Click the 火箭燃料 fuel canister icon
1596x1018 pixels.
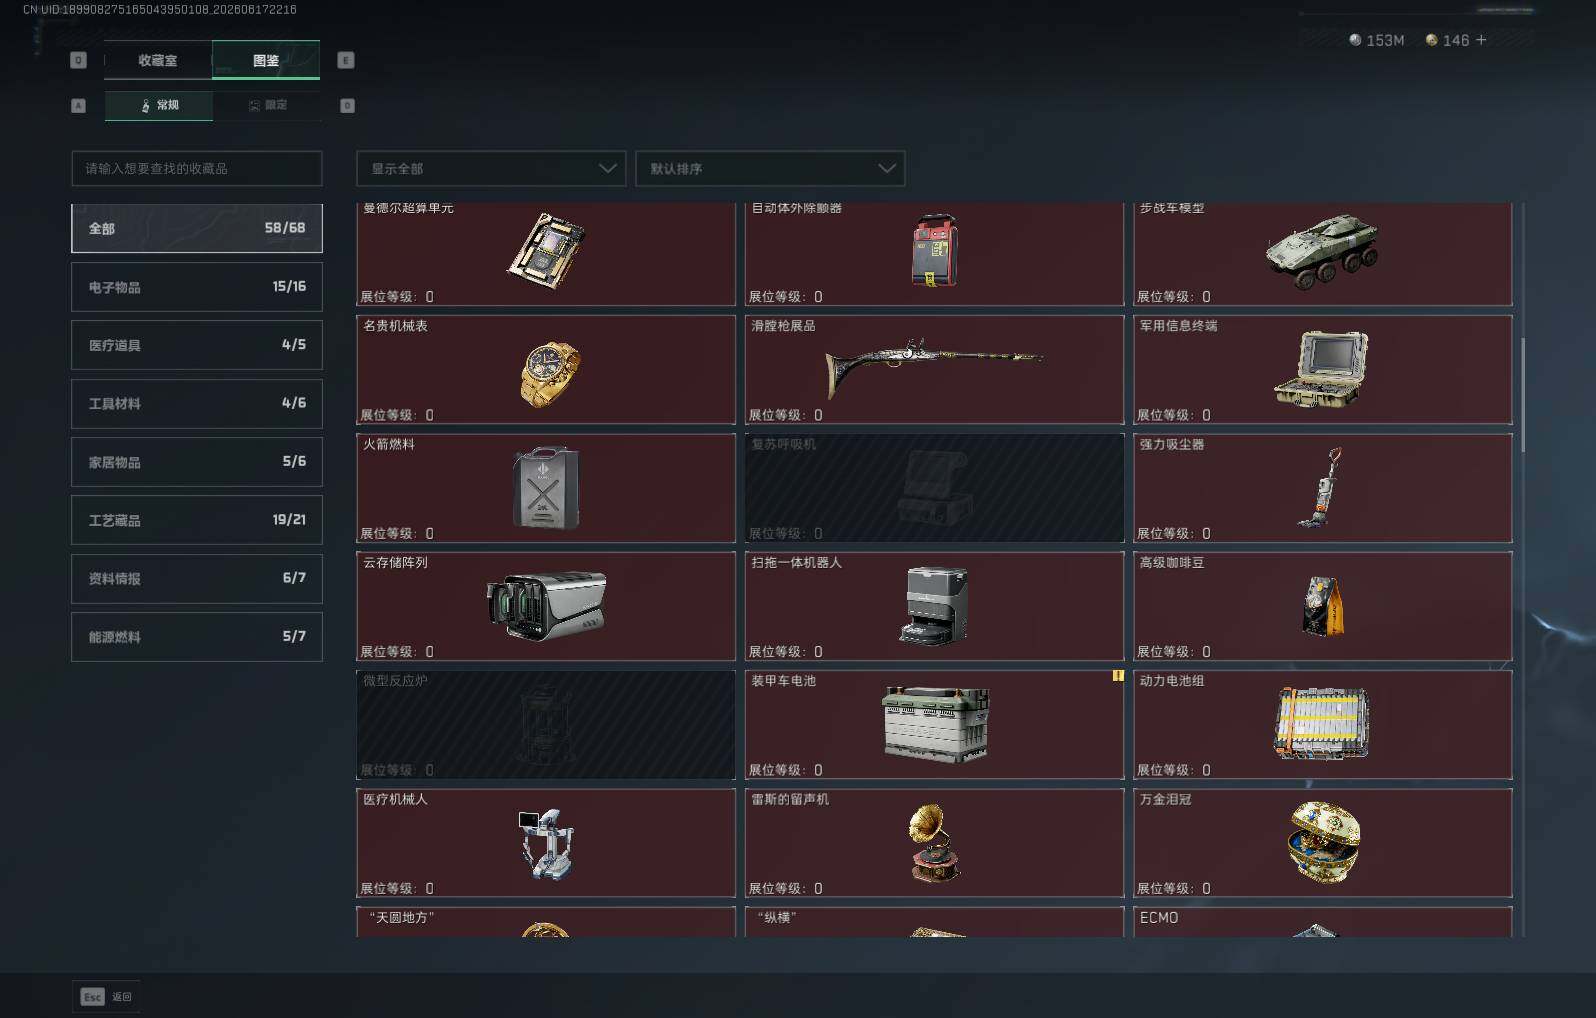click(x=545, y=487)
